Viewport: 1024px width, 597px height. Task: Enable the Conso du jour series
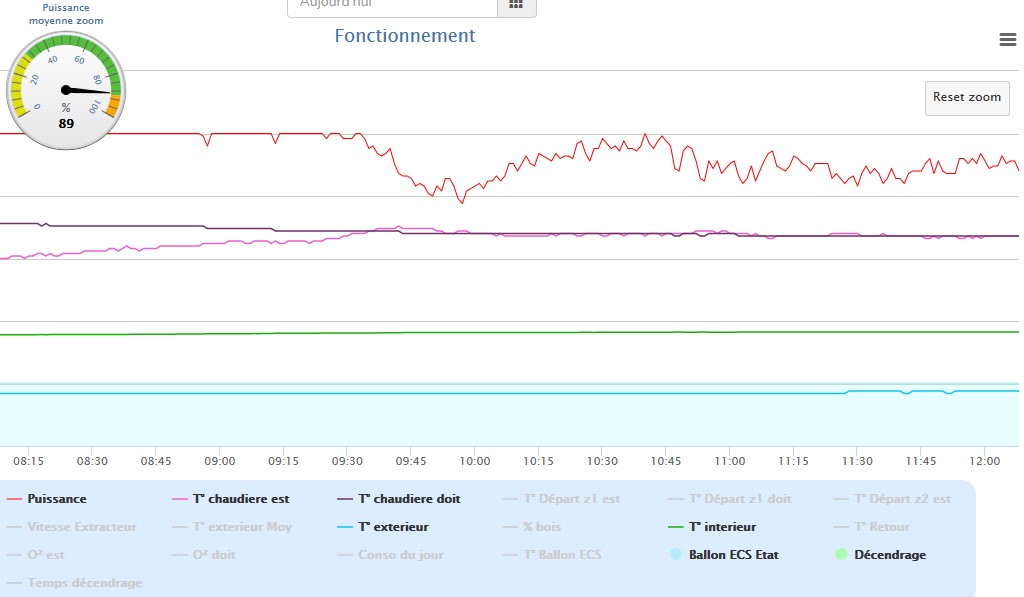tap(400, 555)
